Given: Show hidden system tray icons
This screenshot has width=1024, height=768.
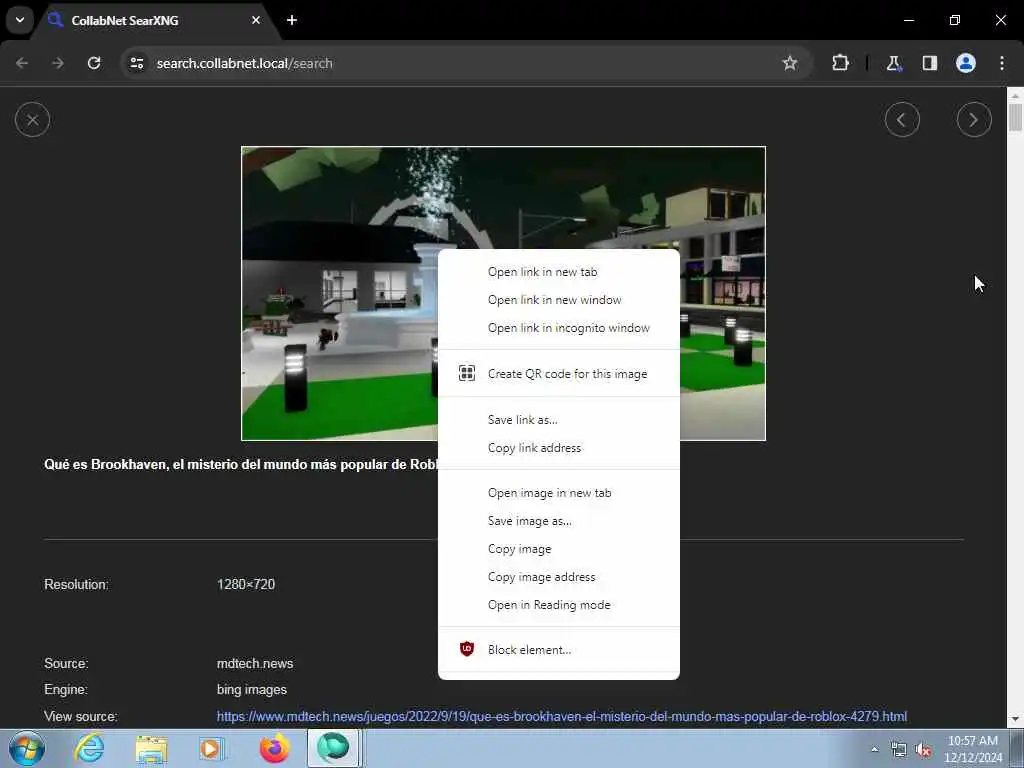Looking at the screenshot, I should 874,750.
